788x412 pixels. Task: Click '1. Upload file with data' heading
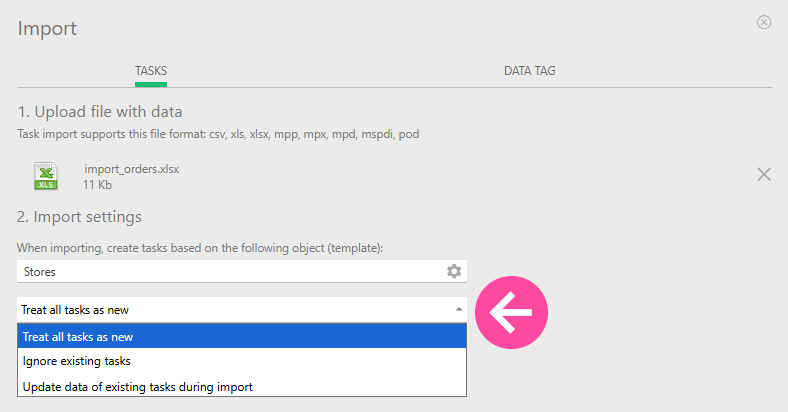[100, 111]
